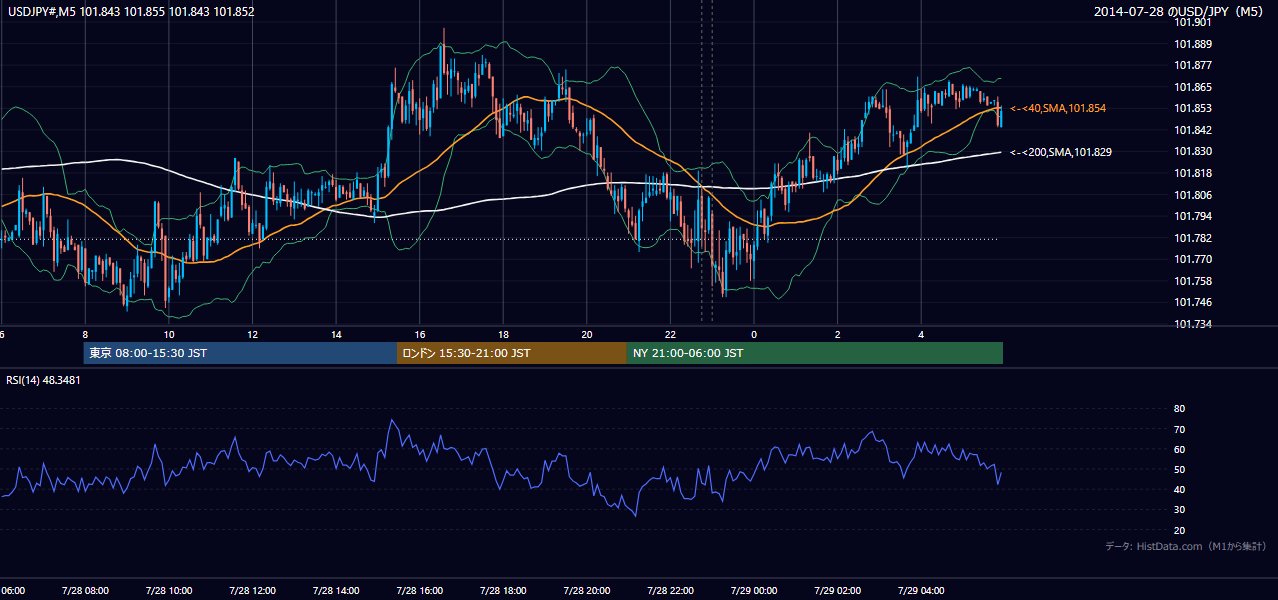1278x600 pixels.
Task: Click price axis value 101.746
Action: pyautogui.click(x=1193, y=302)
